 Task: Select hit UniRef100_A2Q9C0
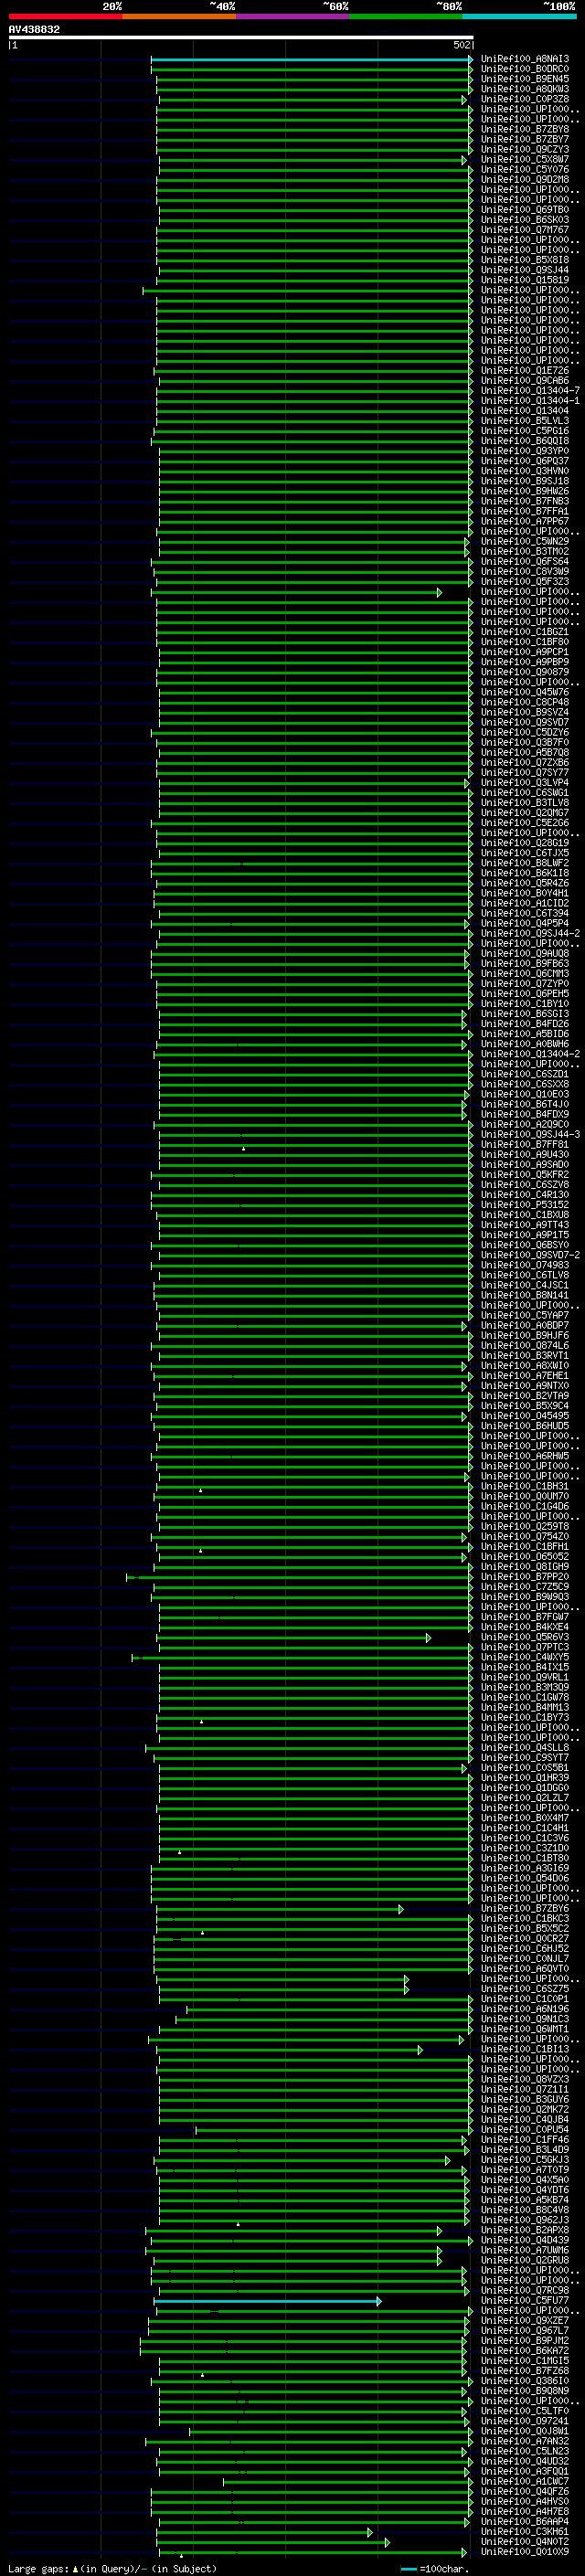525,1124
